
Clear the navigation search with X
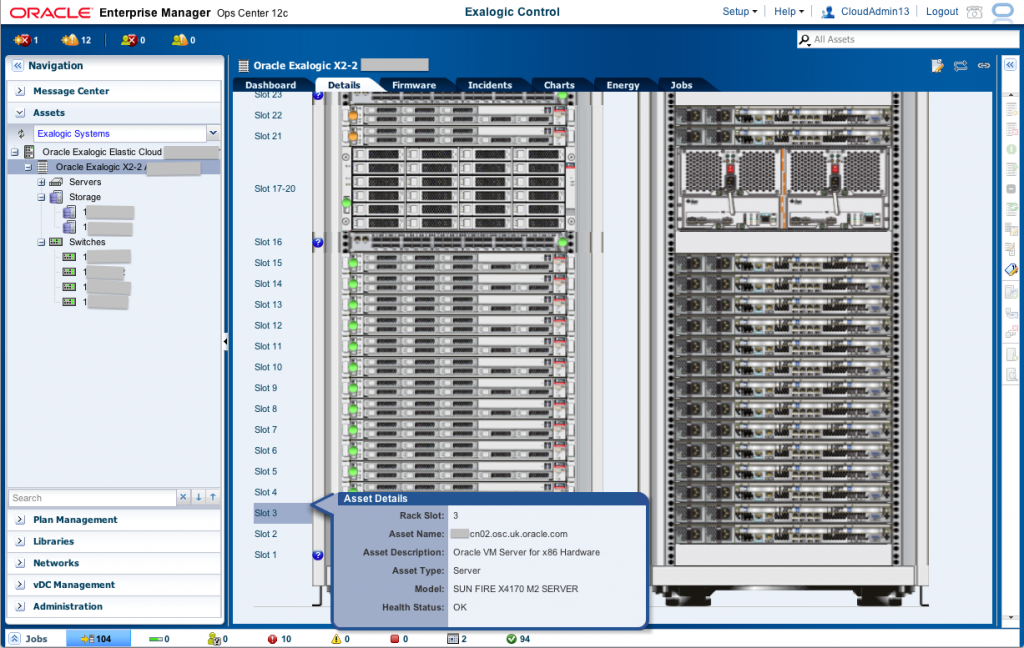(184, 497)
